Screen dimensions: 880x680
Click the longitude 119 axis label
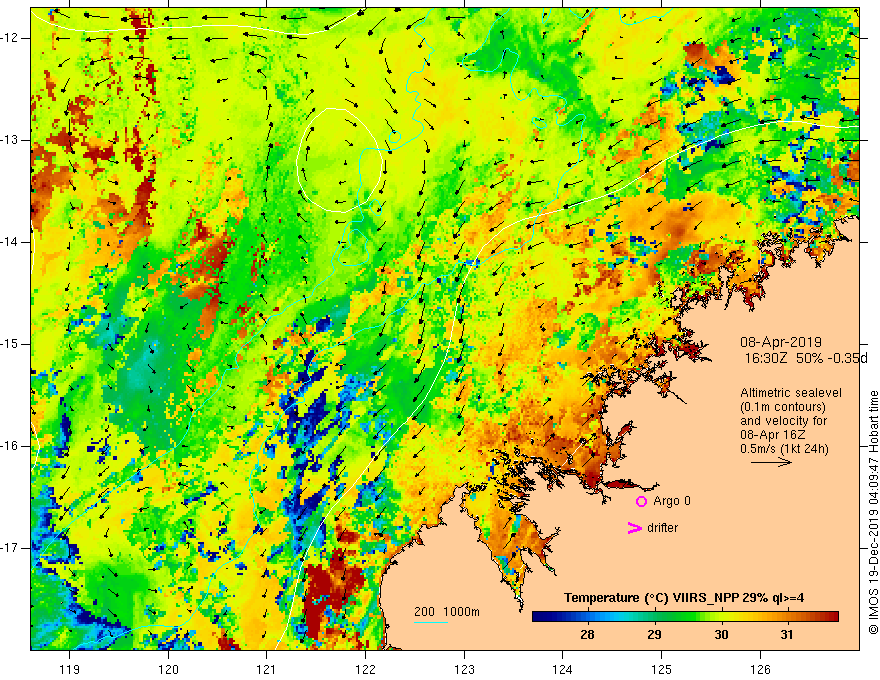point(70,669)
